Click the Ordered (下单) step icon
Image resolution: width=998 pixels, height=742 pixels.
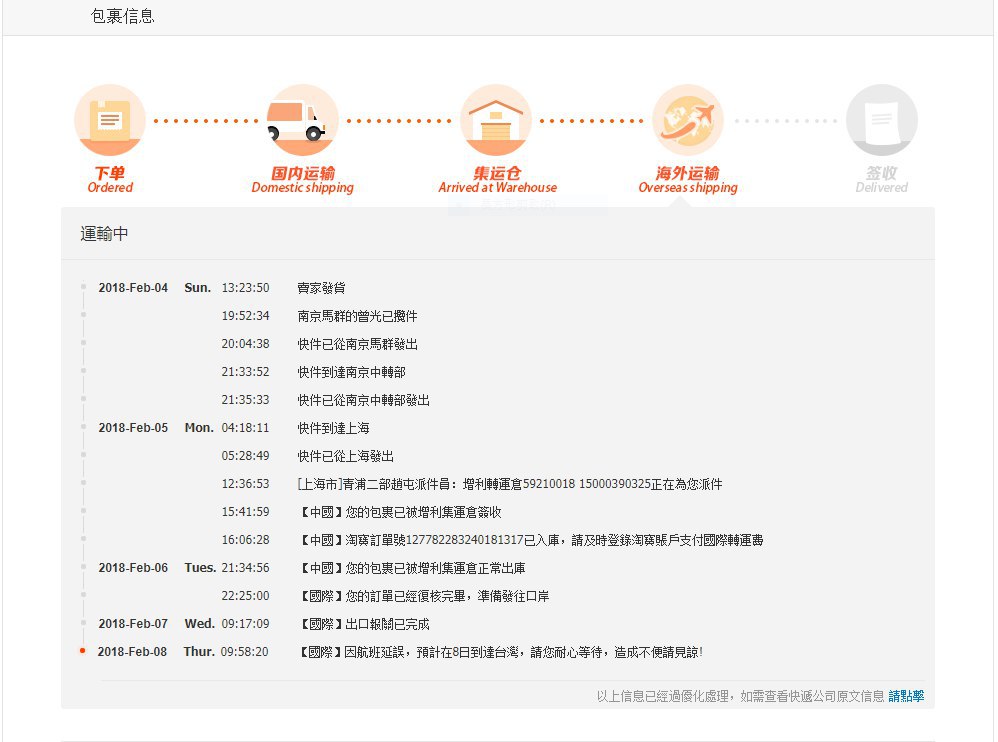[110, 120]
